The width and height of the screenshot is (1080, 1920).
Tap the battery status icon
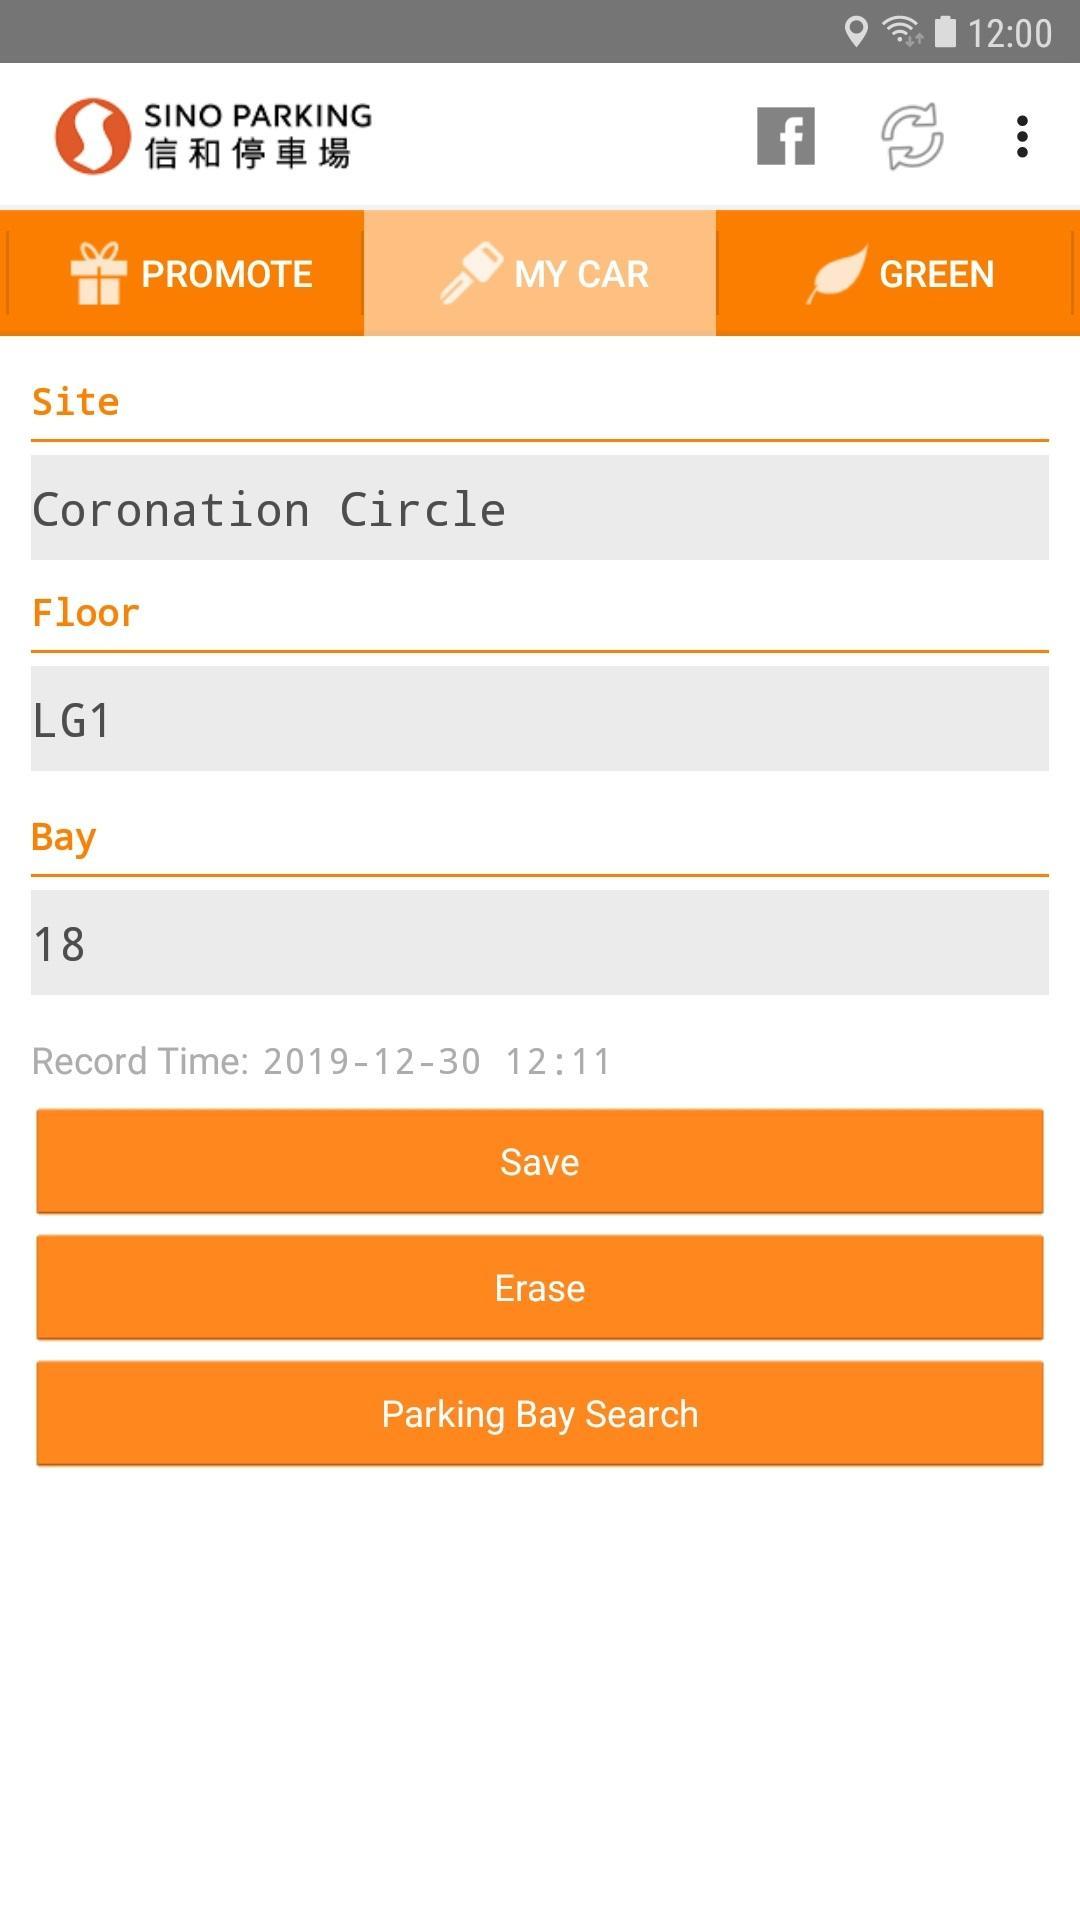click(945, 32)
